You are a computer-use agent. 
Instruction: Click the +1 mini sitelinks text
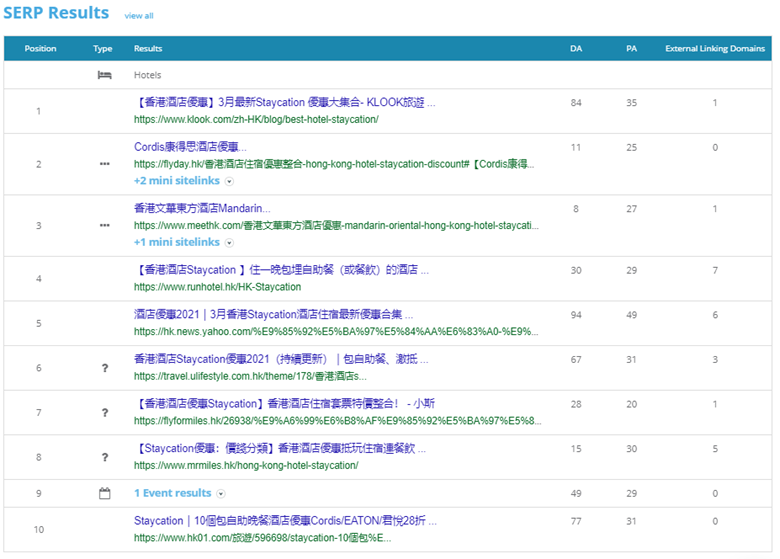pyautogui.click(x=177, y=242)
